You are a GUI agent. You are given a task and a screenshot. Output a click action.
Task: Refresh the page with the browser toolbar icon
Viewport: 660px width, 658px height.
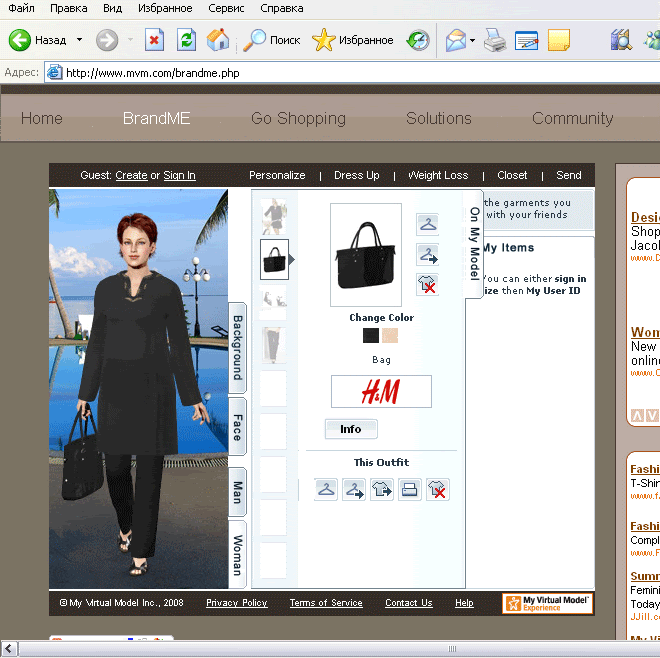186,40
